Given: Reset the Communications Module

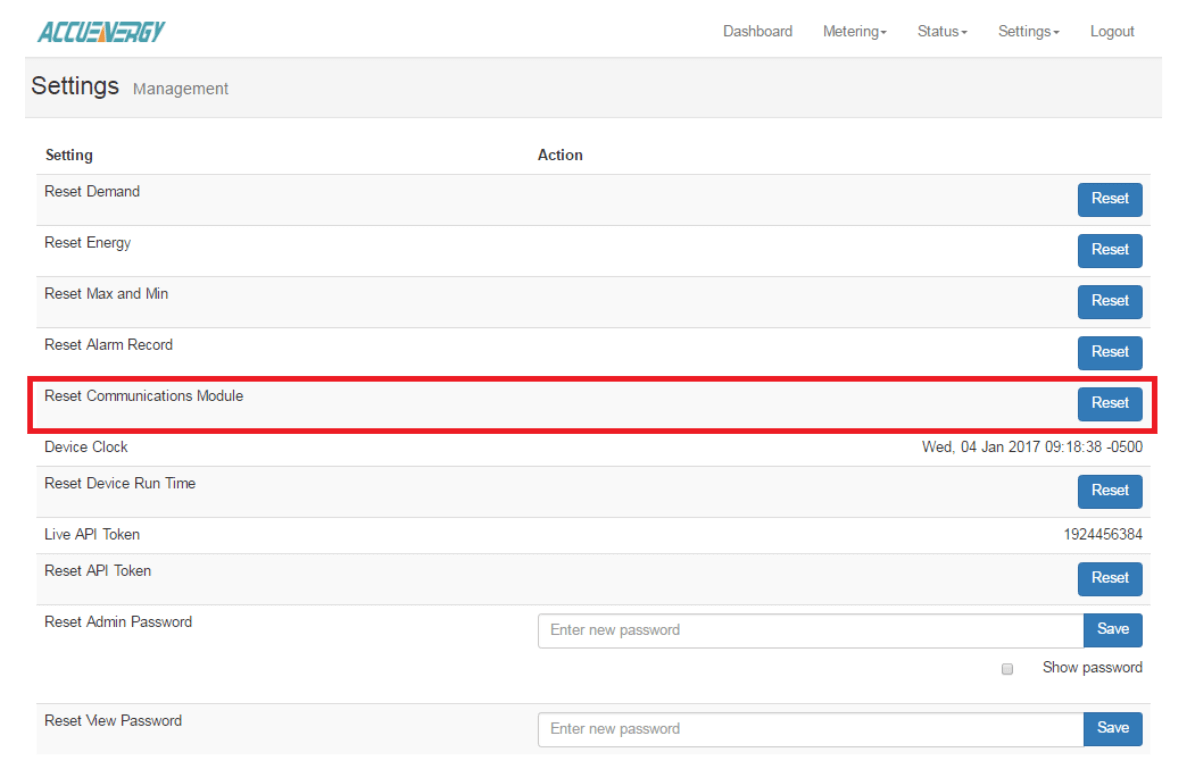Looking at the screenshot, I should [x=1109, y=403].
